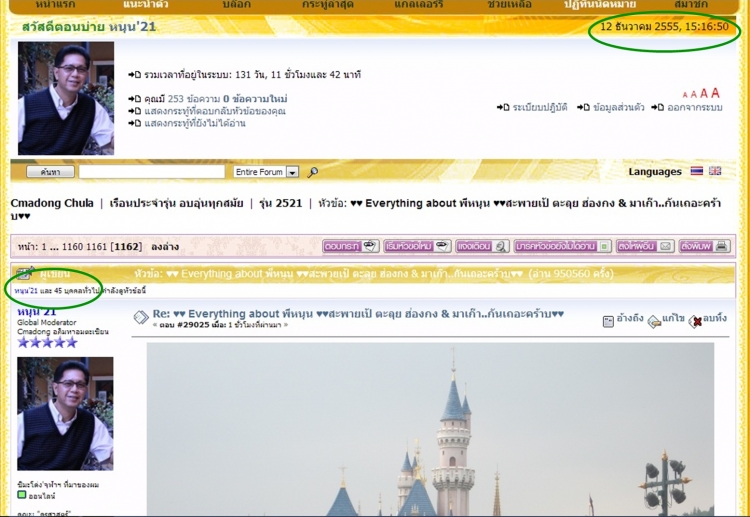750x517 pixels.
Task: Open เรือนประจำรุ่น อบอุ่นทุกสมัย breadcrumb
Action: (176, 203)
